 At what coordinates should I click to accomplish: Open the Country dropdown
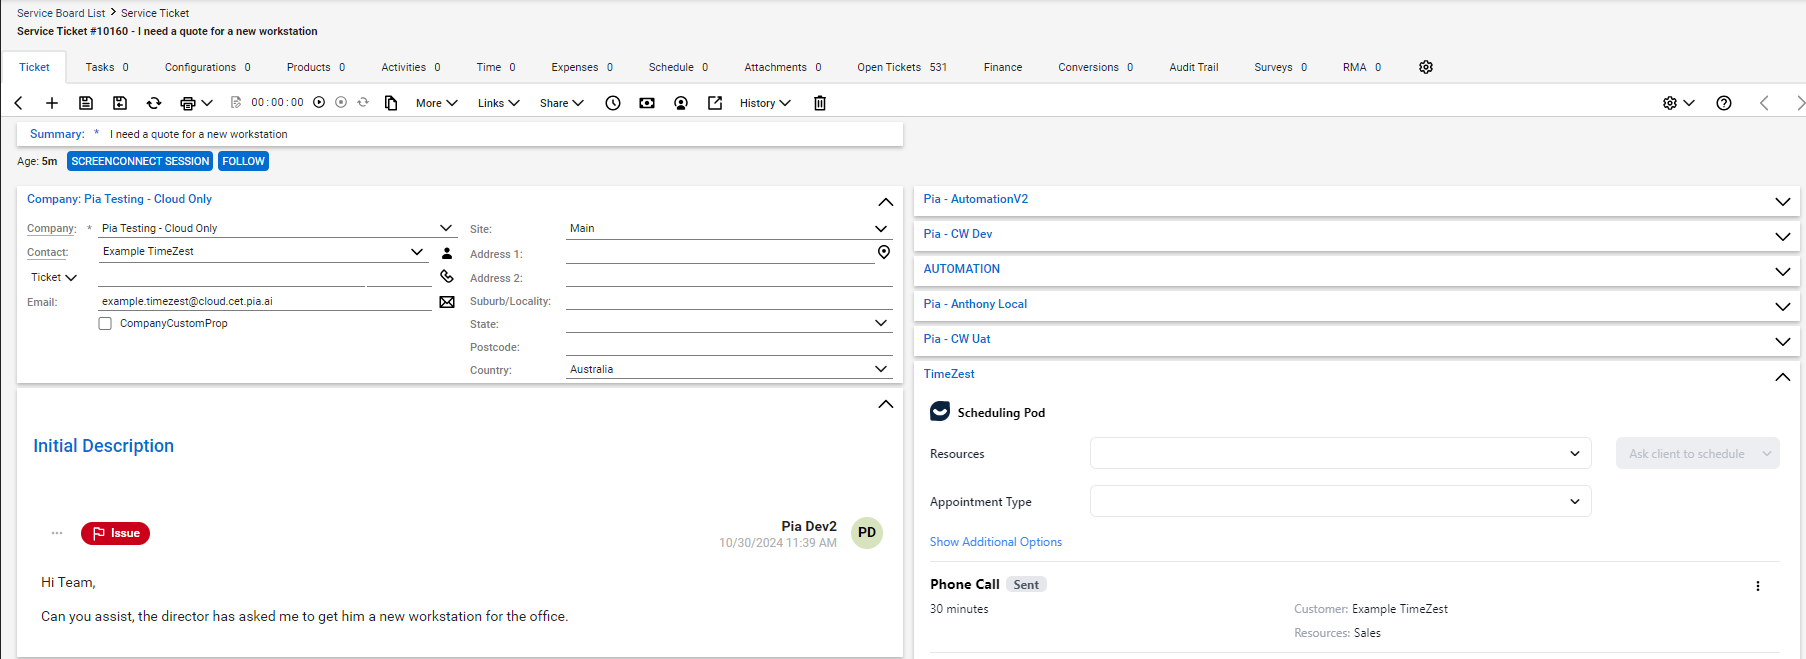point(881,369)
